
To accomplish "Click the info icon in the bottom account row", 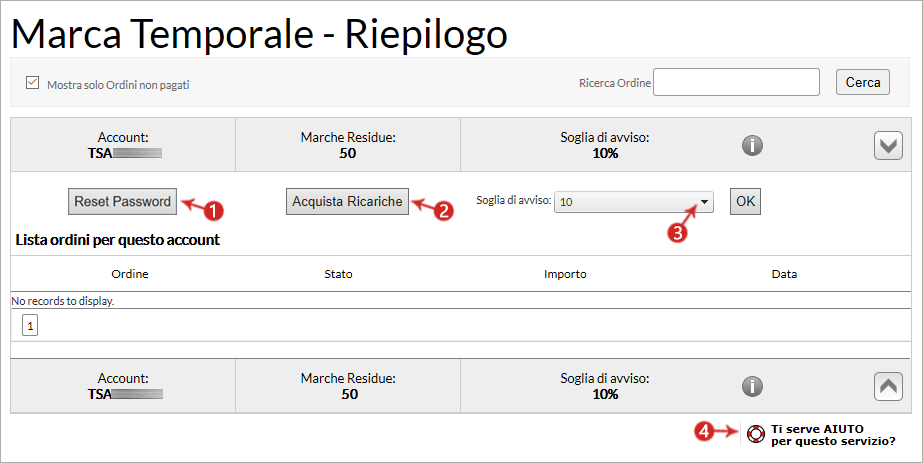I will pos(752,387).
